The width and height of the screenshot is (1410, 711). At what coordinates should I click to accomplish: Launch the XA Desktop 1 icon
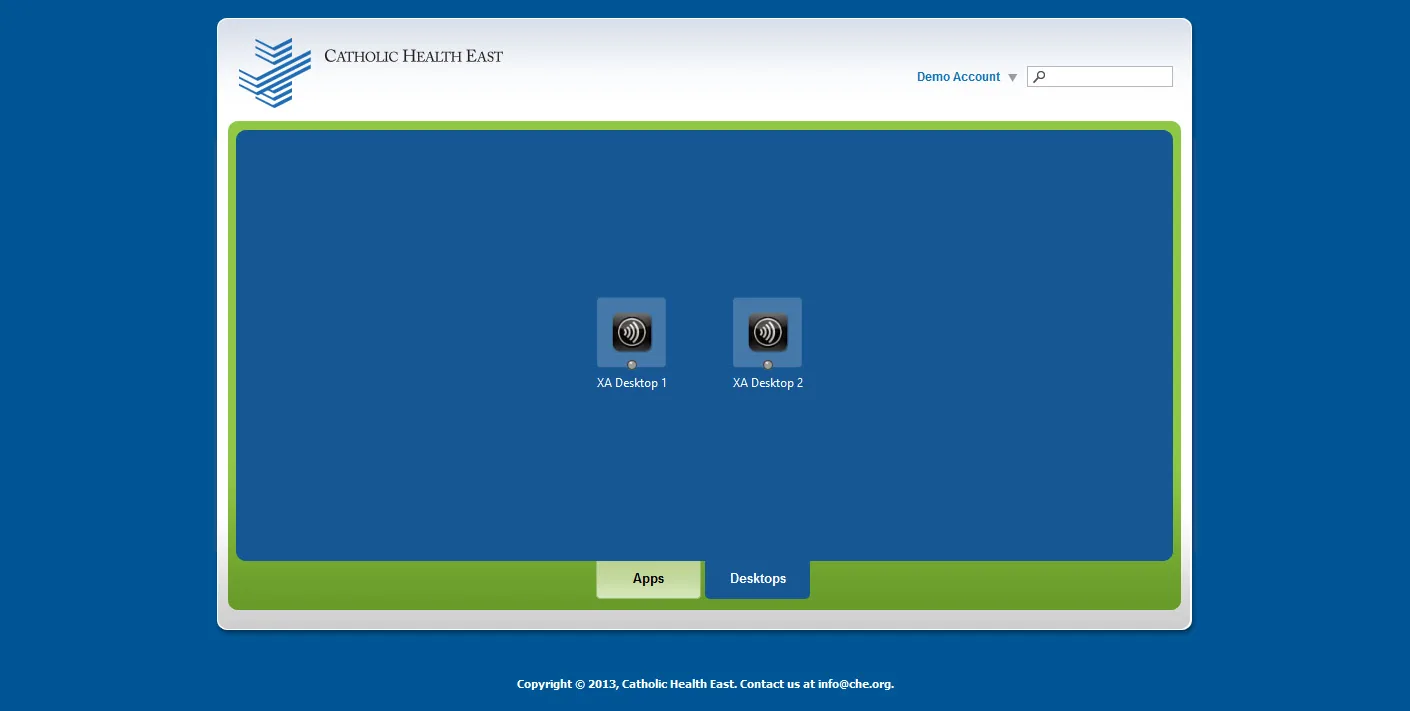point(631,332)
